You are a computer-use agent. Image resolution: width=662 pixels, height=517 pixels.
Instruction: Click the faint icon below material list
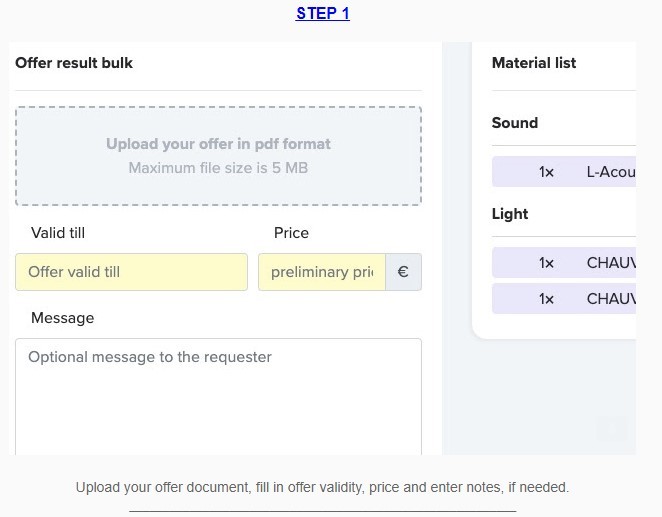tap(612, 429)
